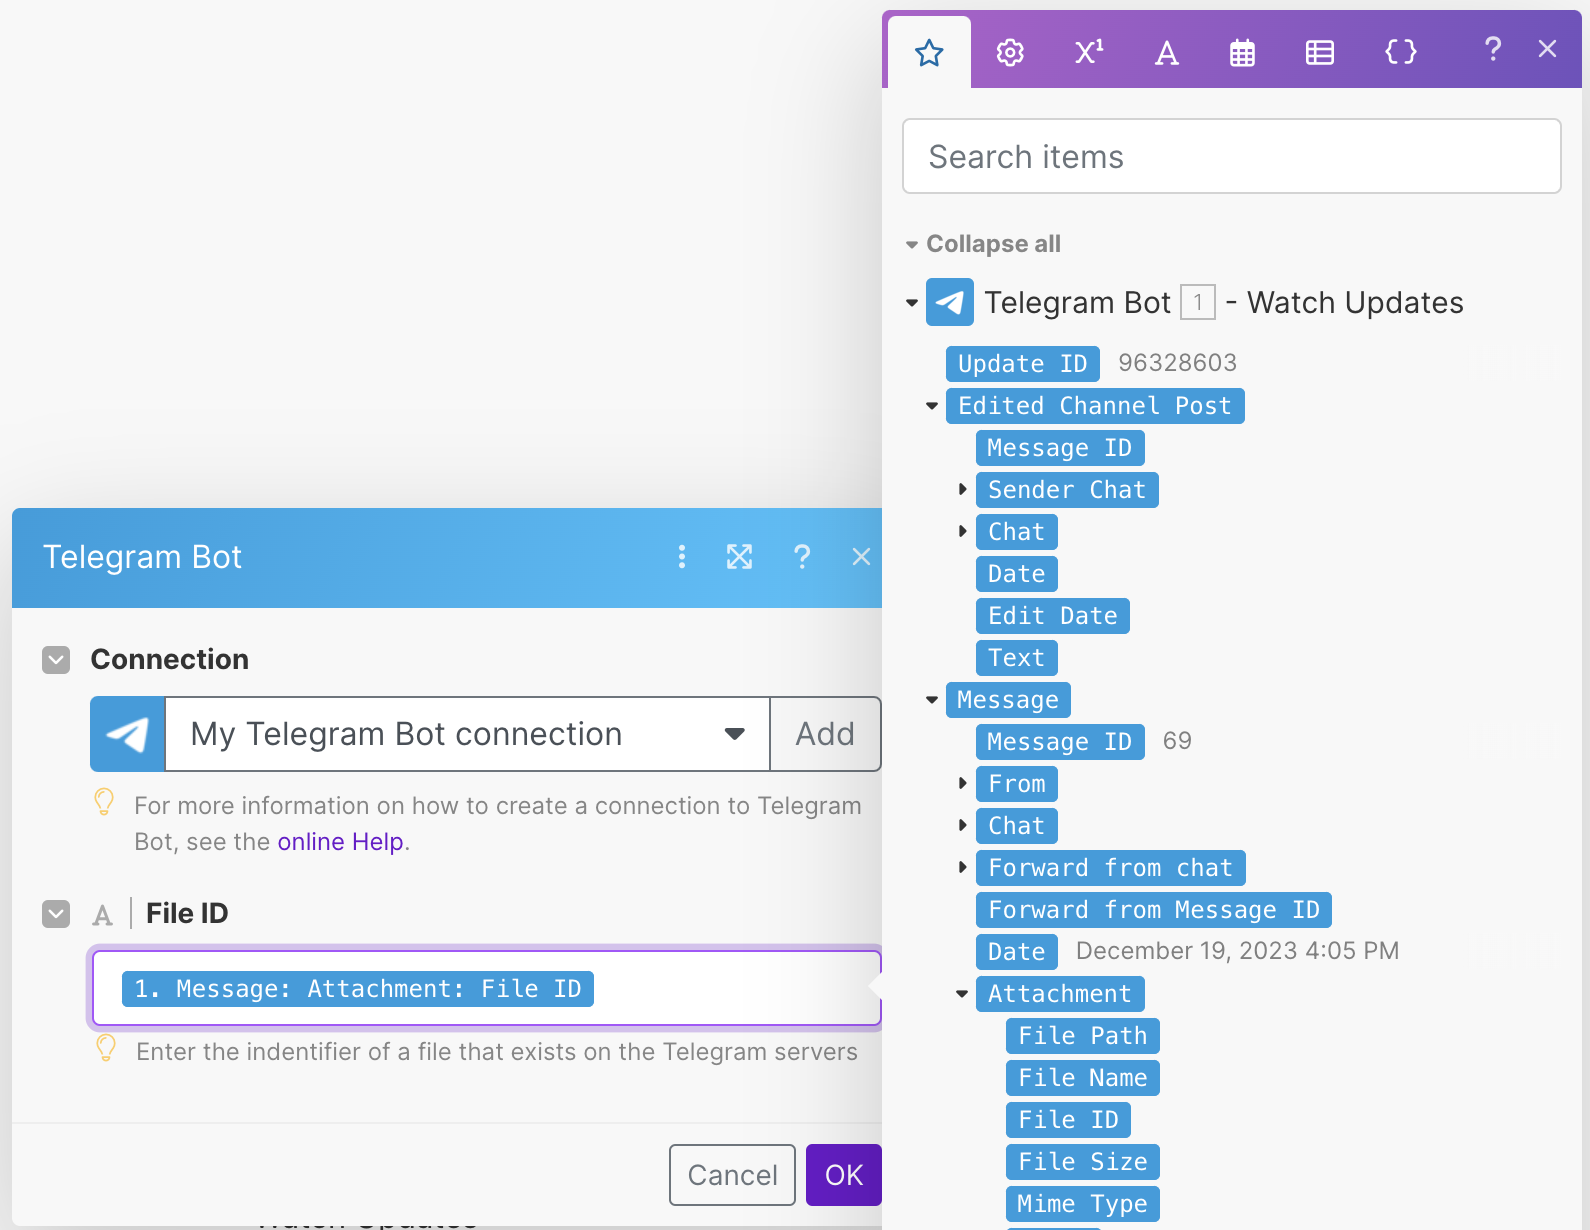Open Telegram Bot dialog more options menu
The image size is (1590, 1230).
[x=682, y=557]
